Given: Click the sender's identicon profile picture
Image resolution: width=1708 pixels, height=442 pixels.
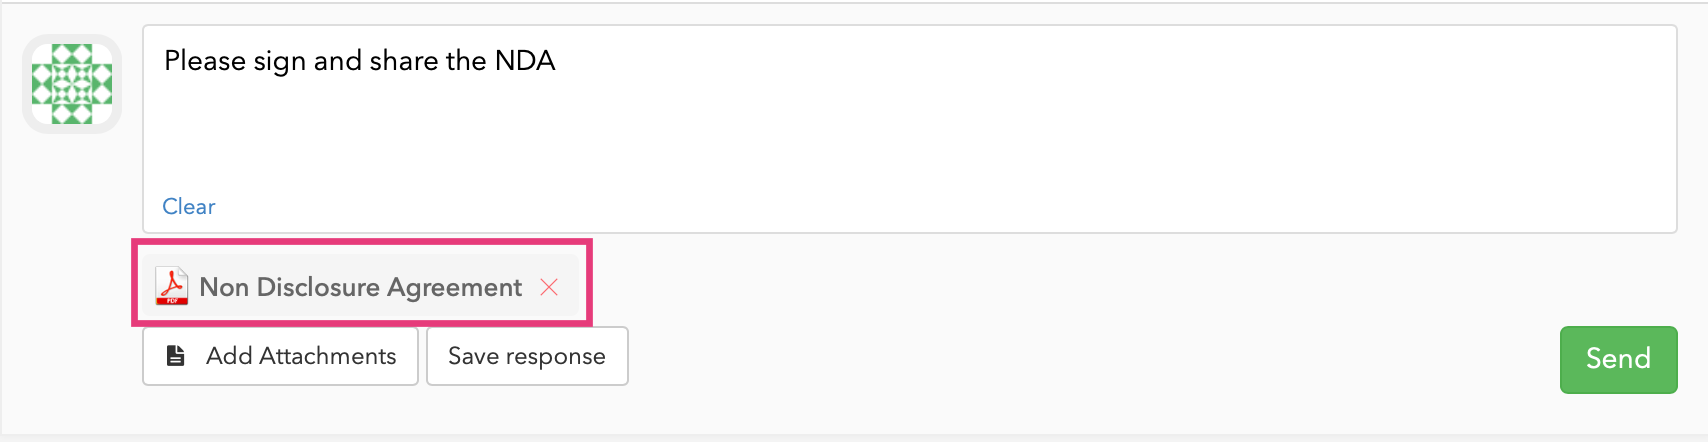Looking at the screenshot, I should coord(72,84).
